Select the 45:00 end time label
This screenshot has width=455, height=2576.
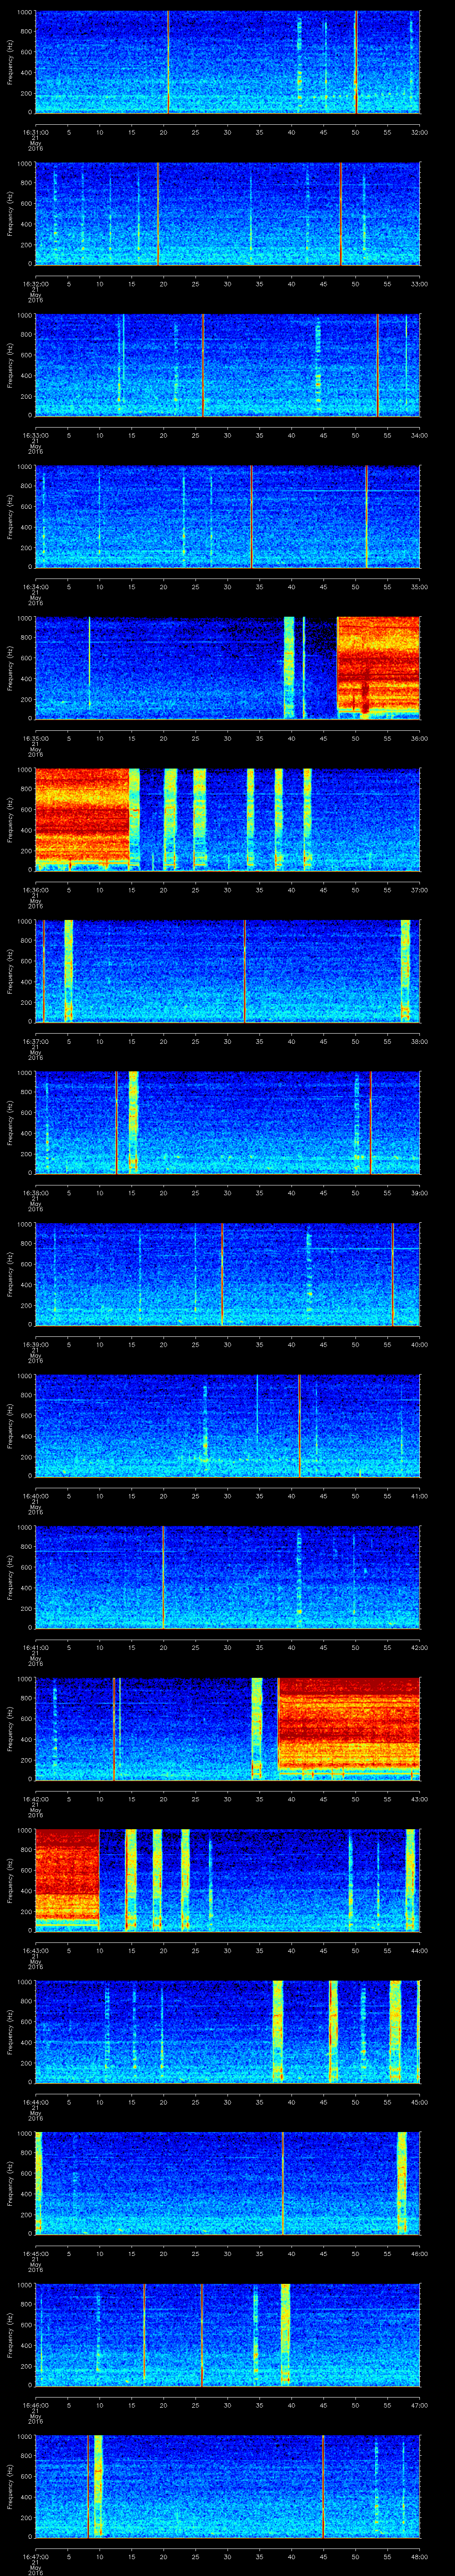tap(419, 2101)
